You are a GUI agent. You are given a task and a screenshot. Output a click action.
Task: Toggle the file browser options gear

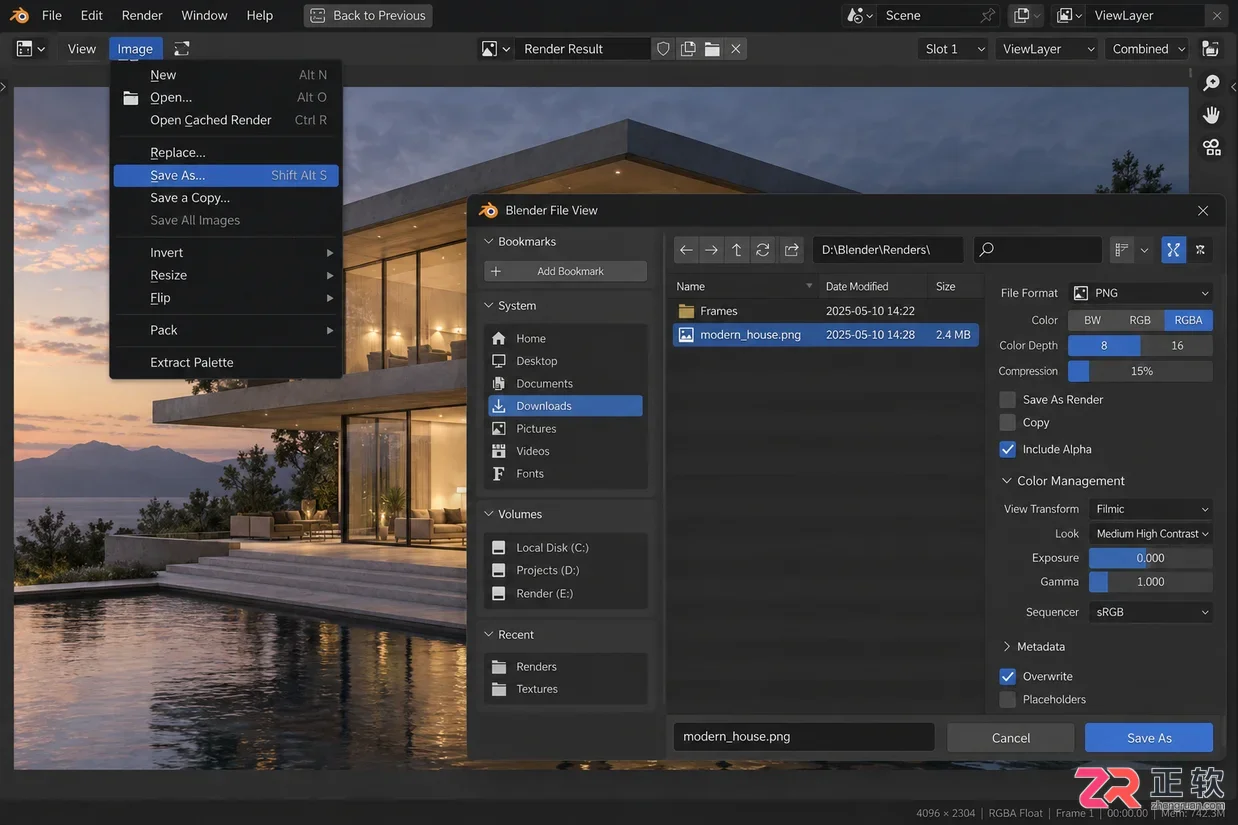point(1200,250)
